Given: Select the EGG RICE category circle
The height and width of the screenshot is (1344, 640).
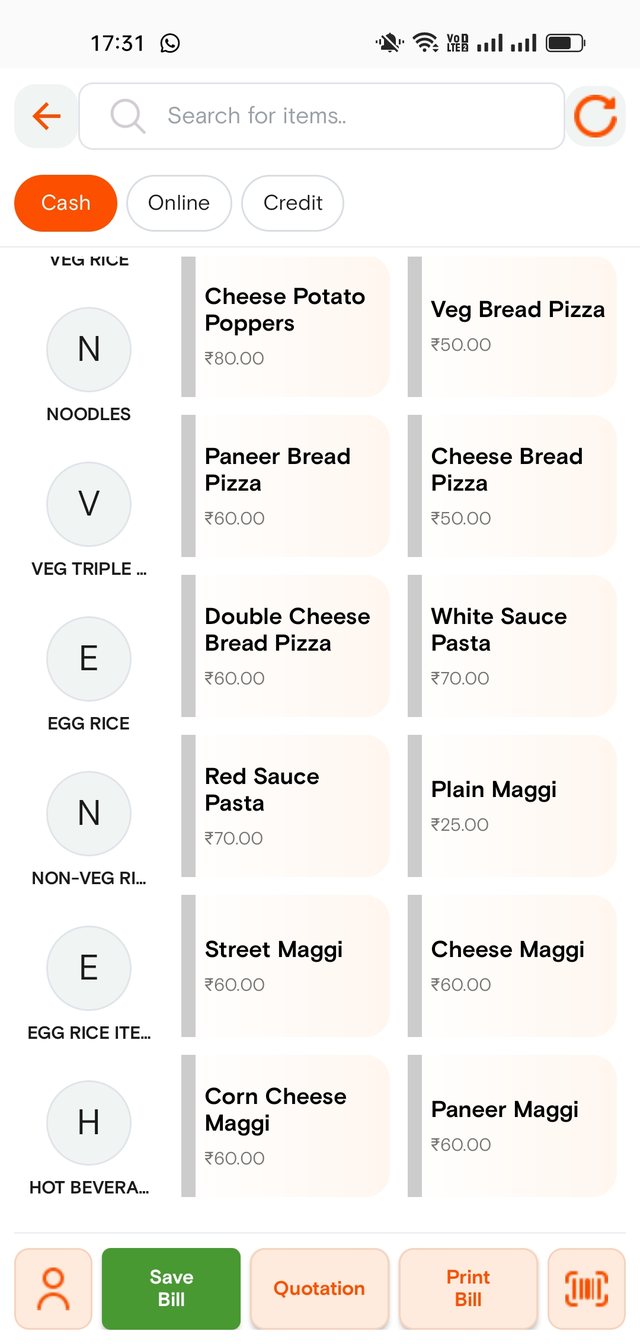Looking at the screenshot, I should tap(89, 658).
